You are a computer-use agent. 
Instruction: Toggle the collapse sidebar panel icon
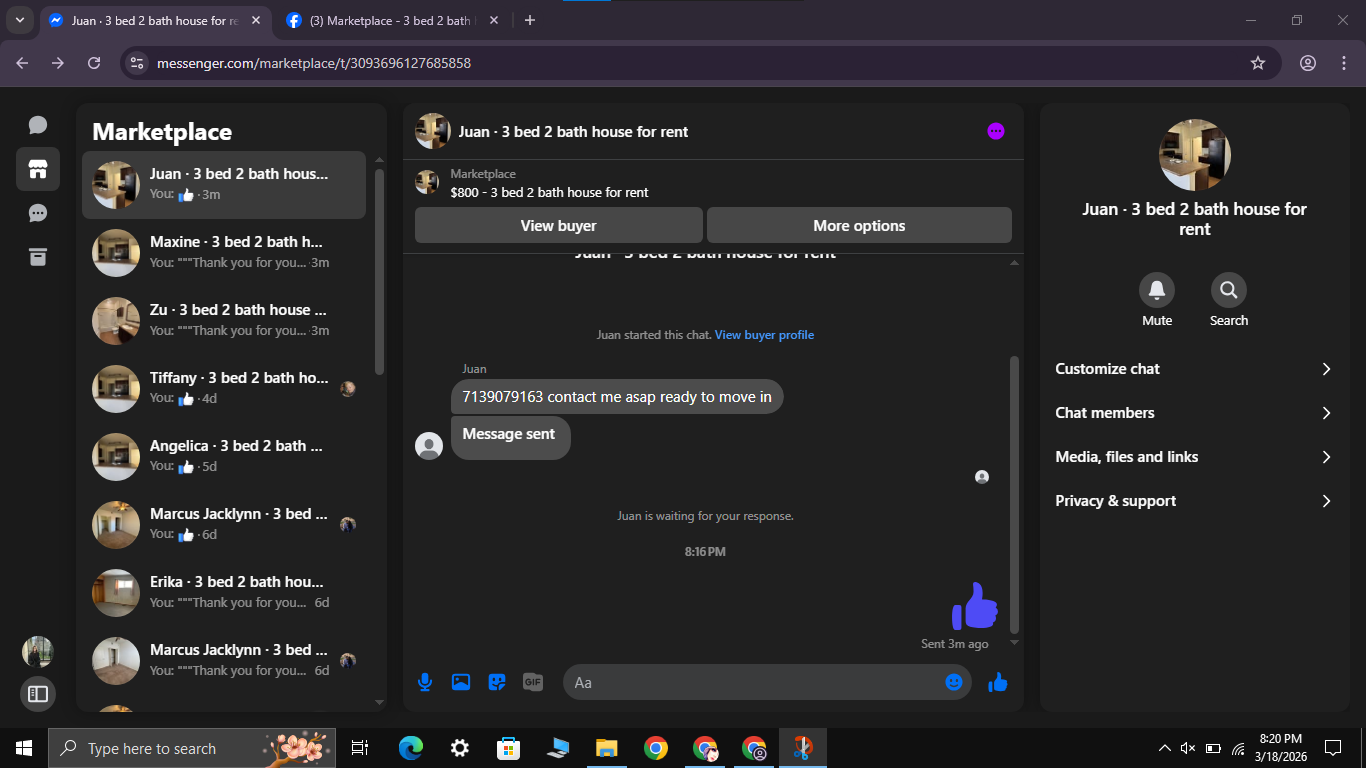pos(38,693)
